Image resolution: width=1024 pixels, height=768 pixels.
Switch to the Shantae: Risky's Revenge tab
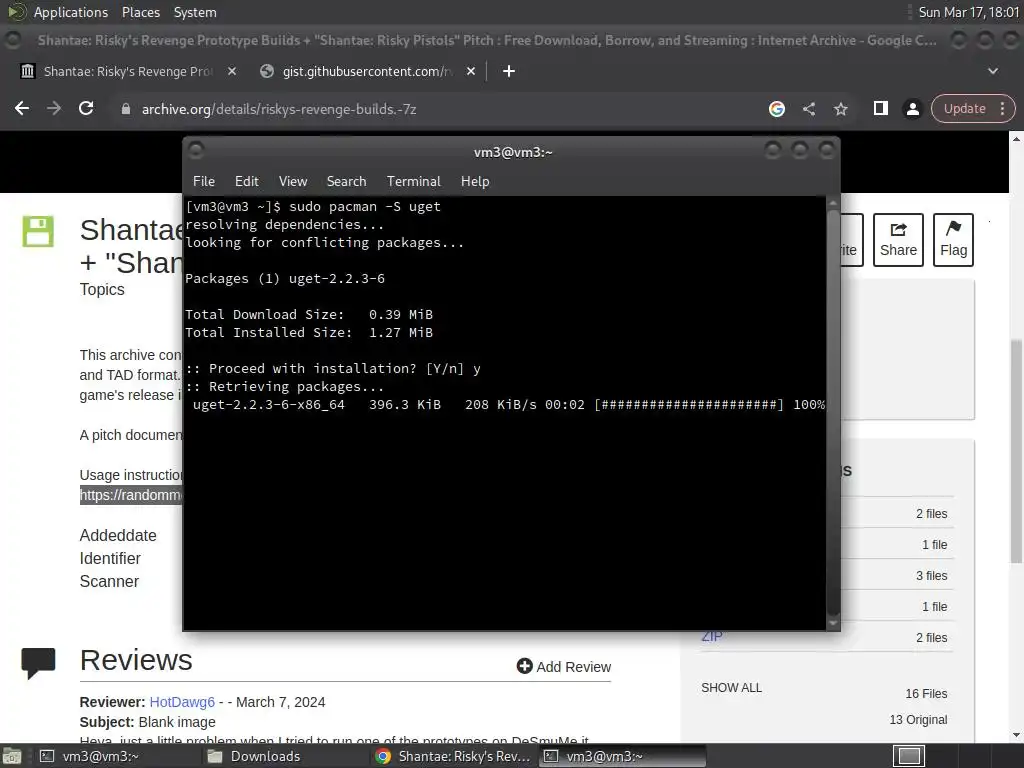click(127, 71)
